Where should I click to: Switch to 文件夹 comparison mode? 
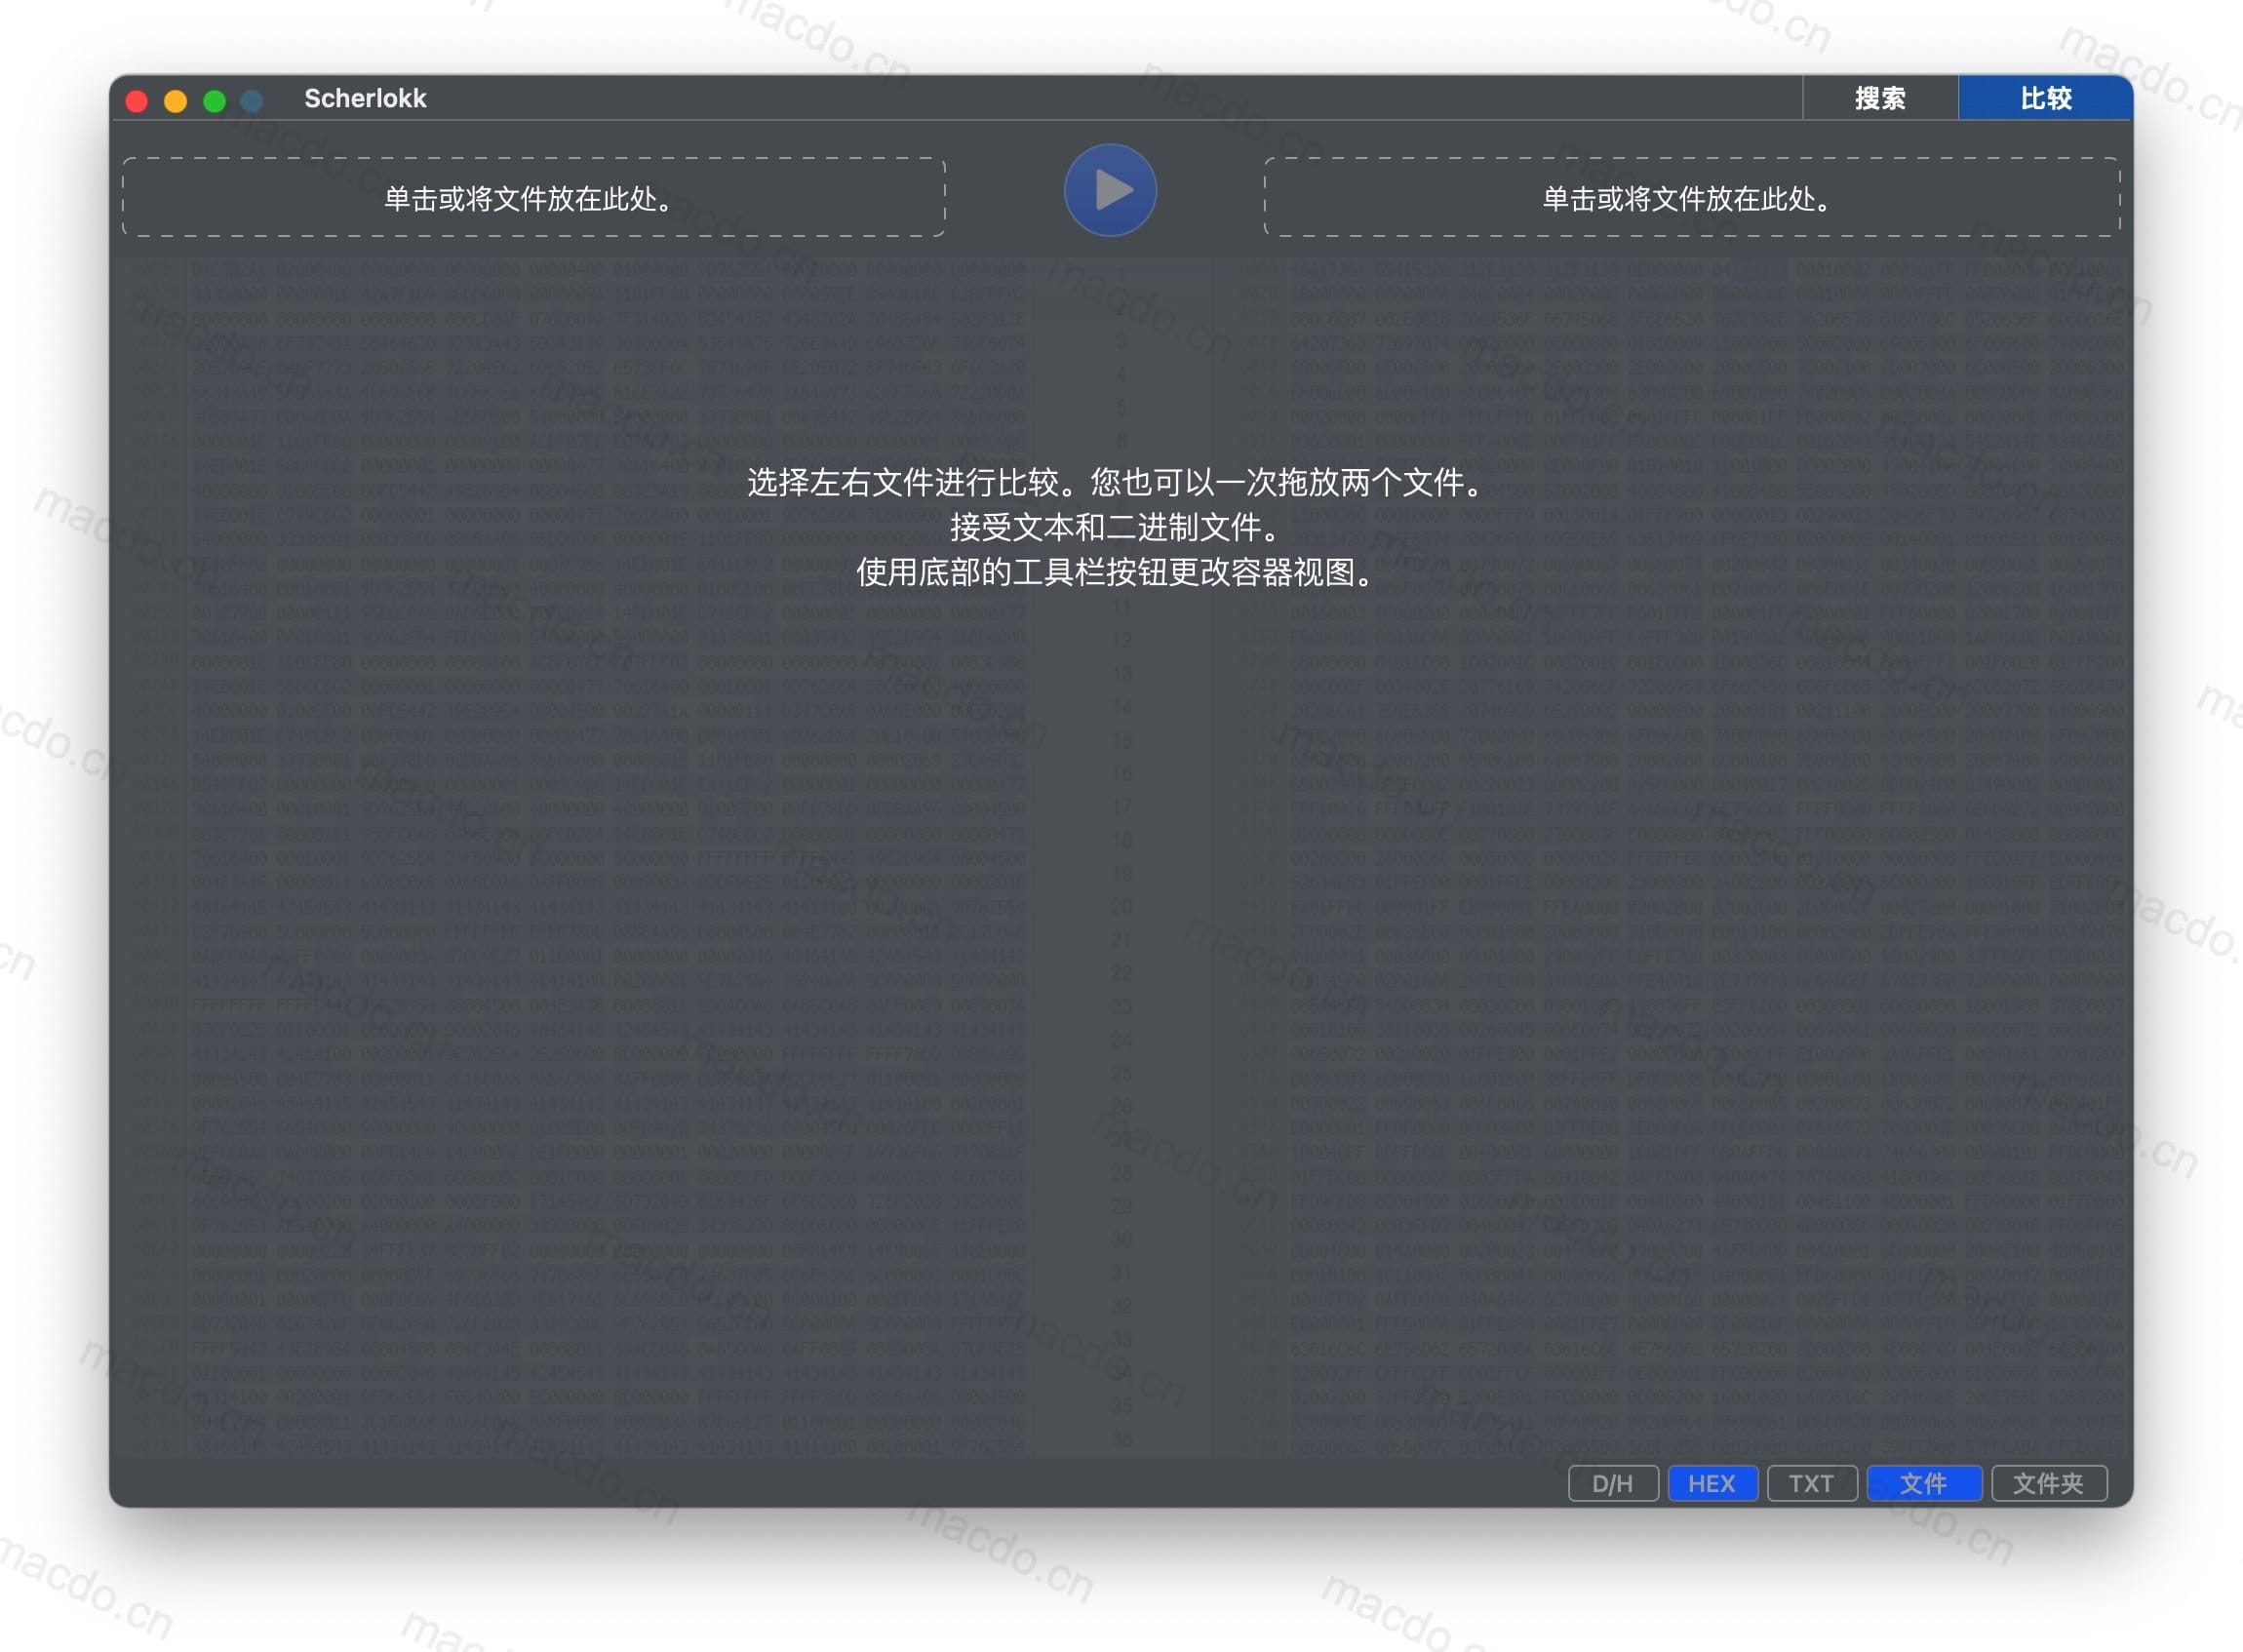2049,1483
